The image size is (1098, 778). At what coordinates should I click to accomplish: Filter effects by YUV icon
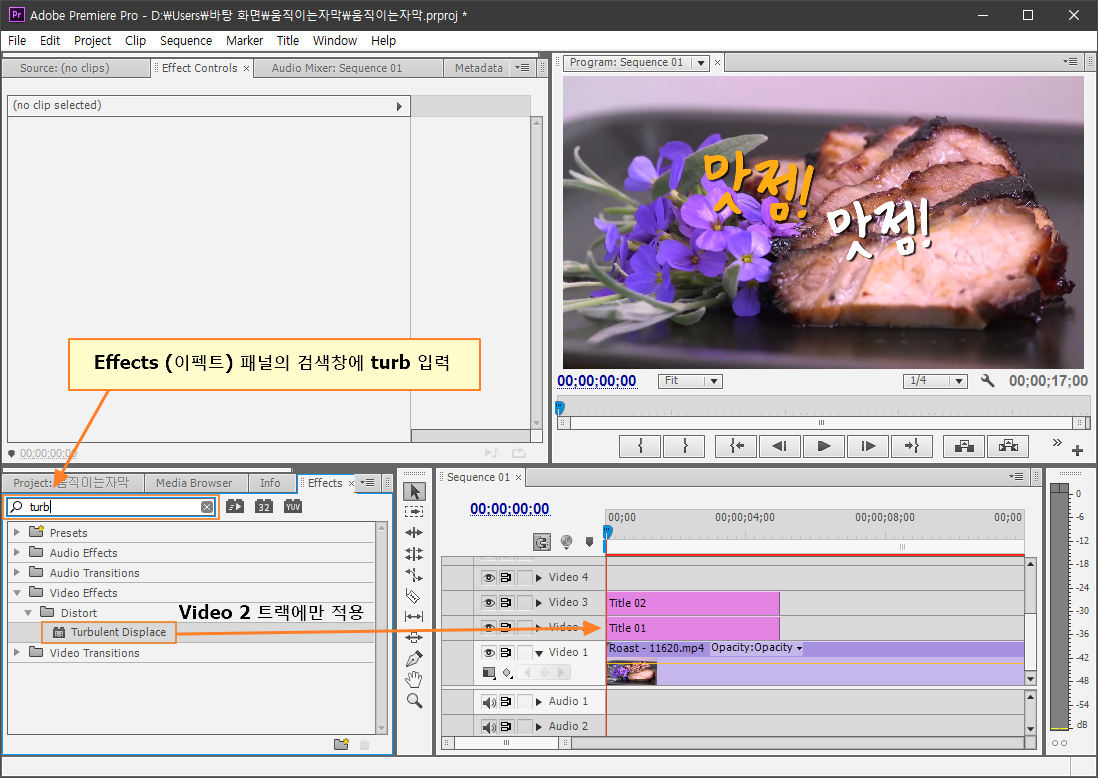point(293,506)
